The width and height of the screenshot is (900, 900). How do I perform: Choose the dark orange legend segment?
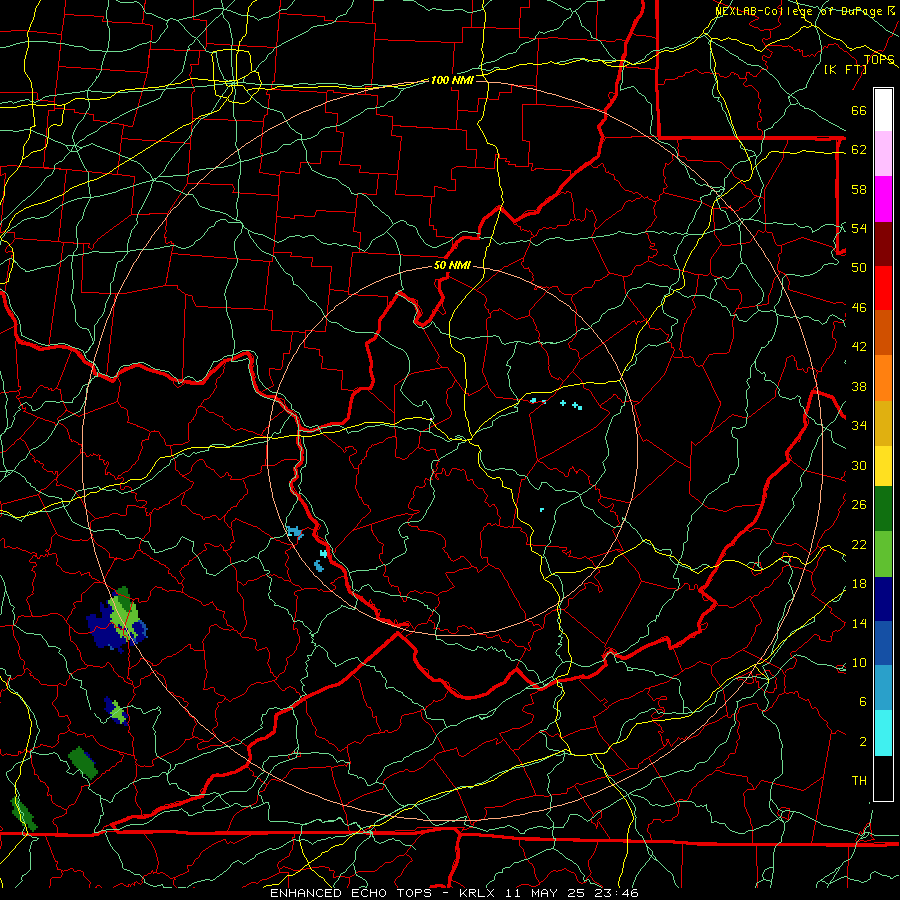pyautogui.click(x=883, y=333)
